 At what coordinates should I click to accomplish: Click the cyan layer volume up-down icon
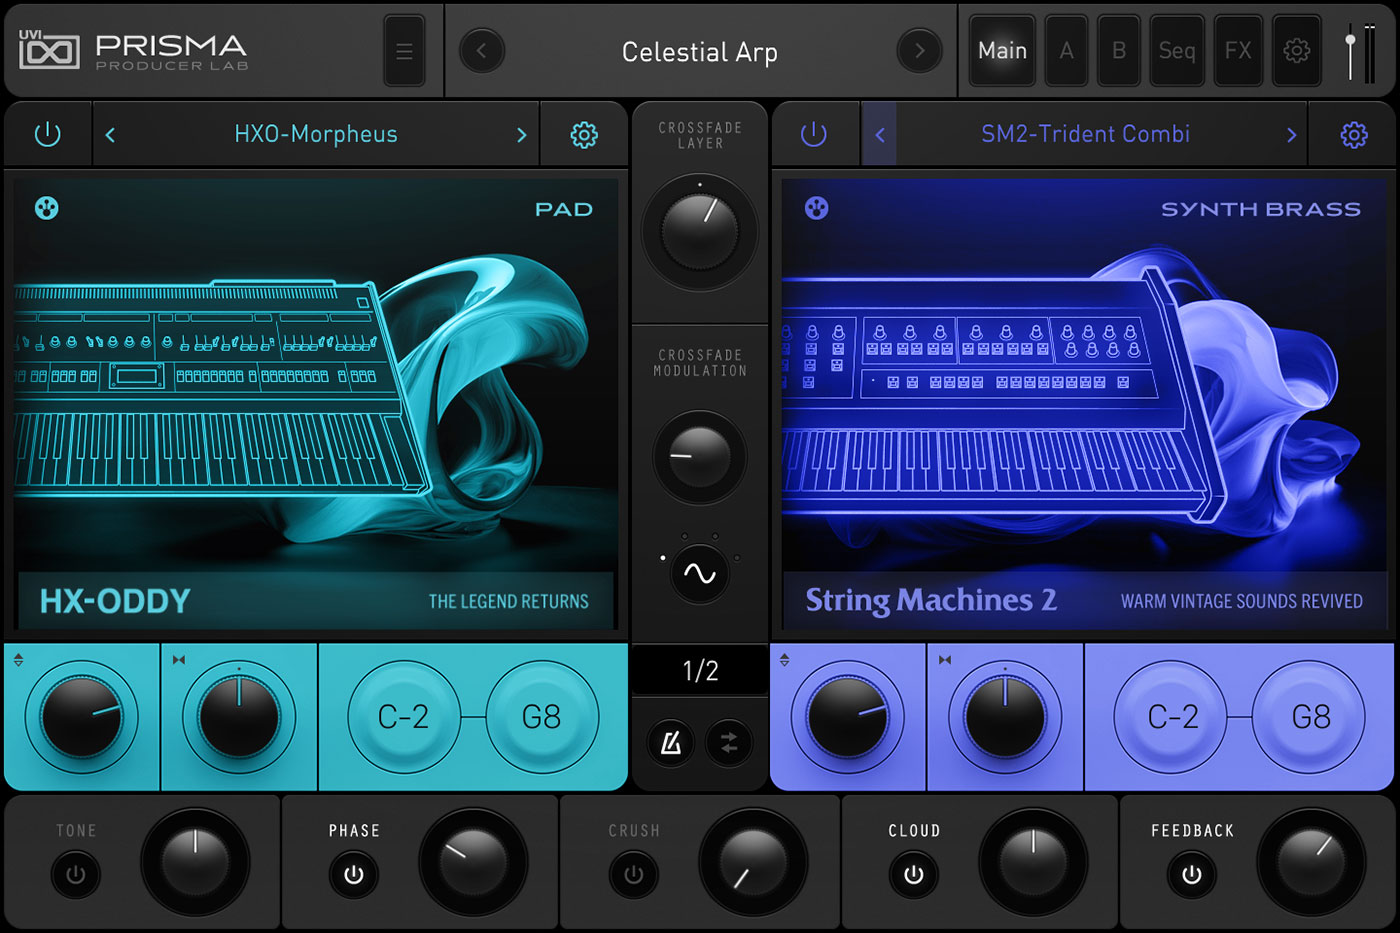18,660
